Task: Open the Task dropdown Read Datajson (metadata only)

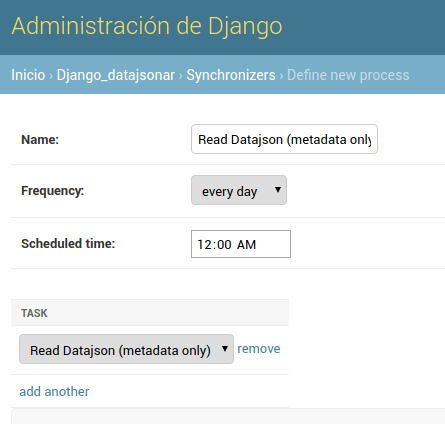Action: click(x=126, y=349)
